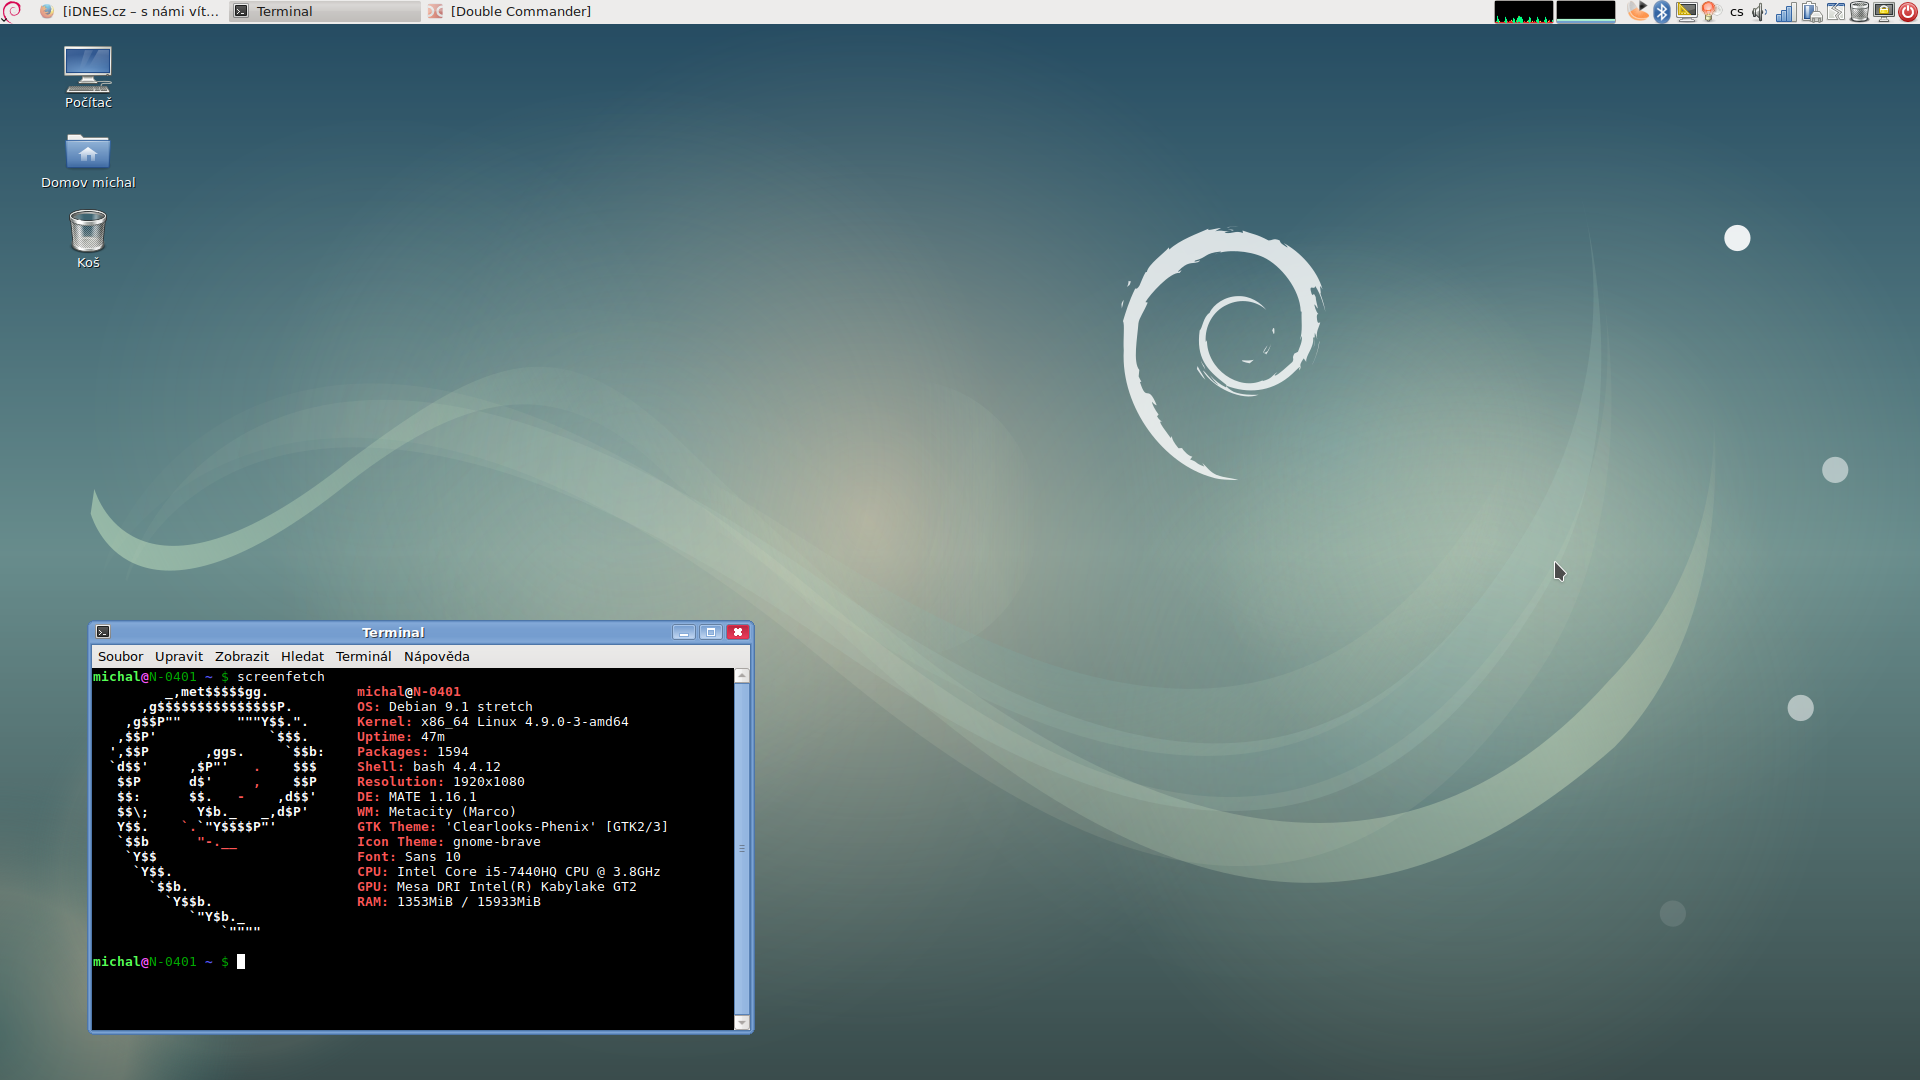Open the second system monitor graph

point(1586,11)
